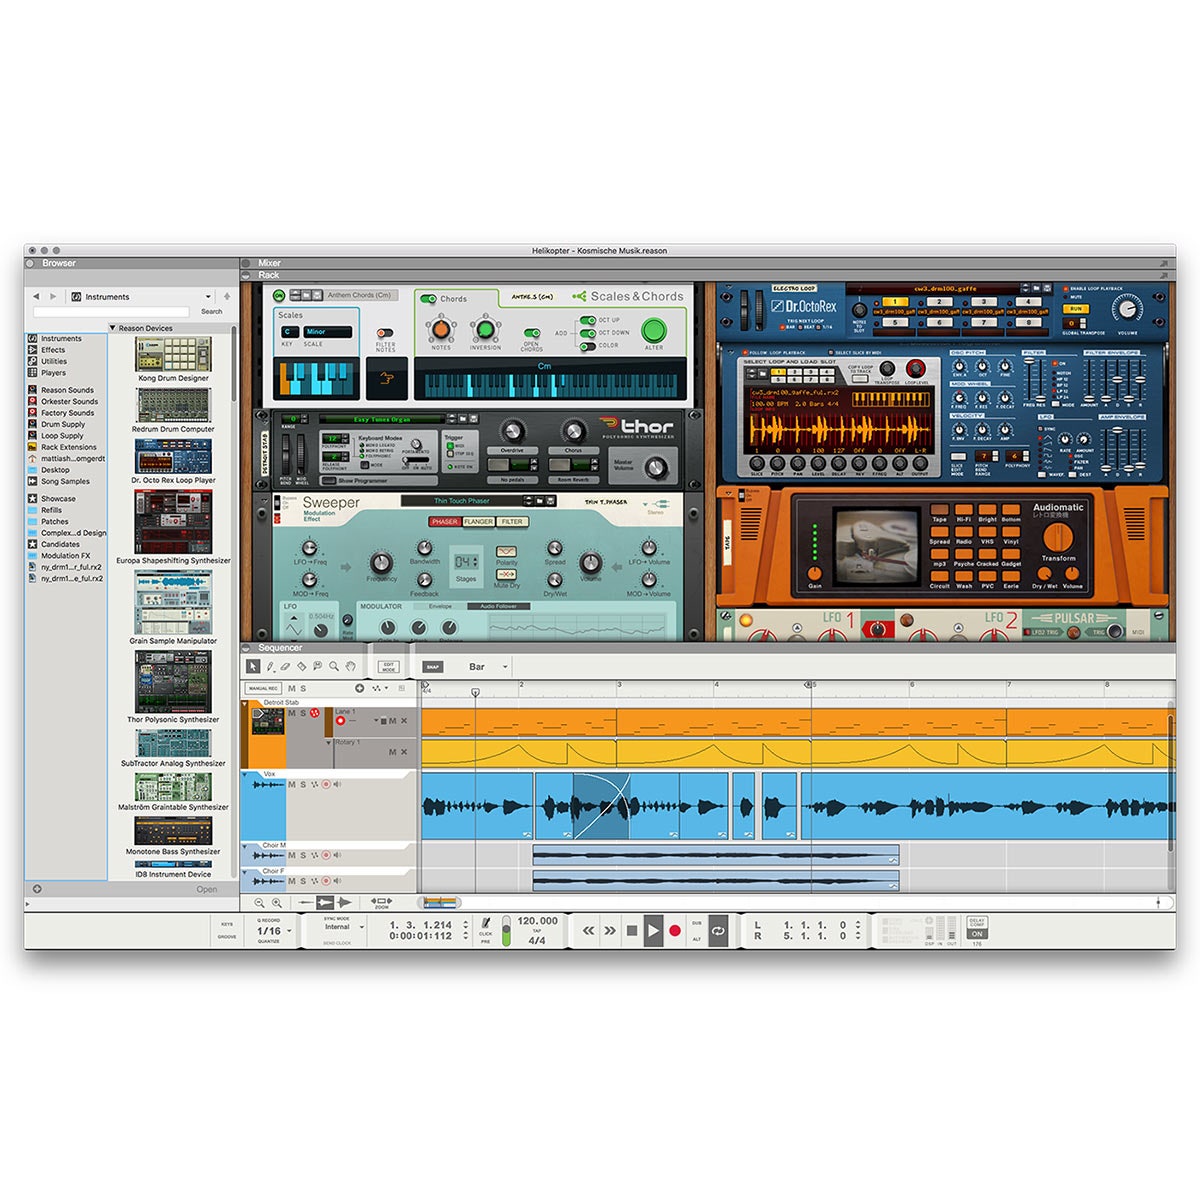Collapse the Vox track
1200x1200 pixels.
tap(246, 774)
